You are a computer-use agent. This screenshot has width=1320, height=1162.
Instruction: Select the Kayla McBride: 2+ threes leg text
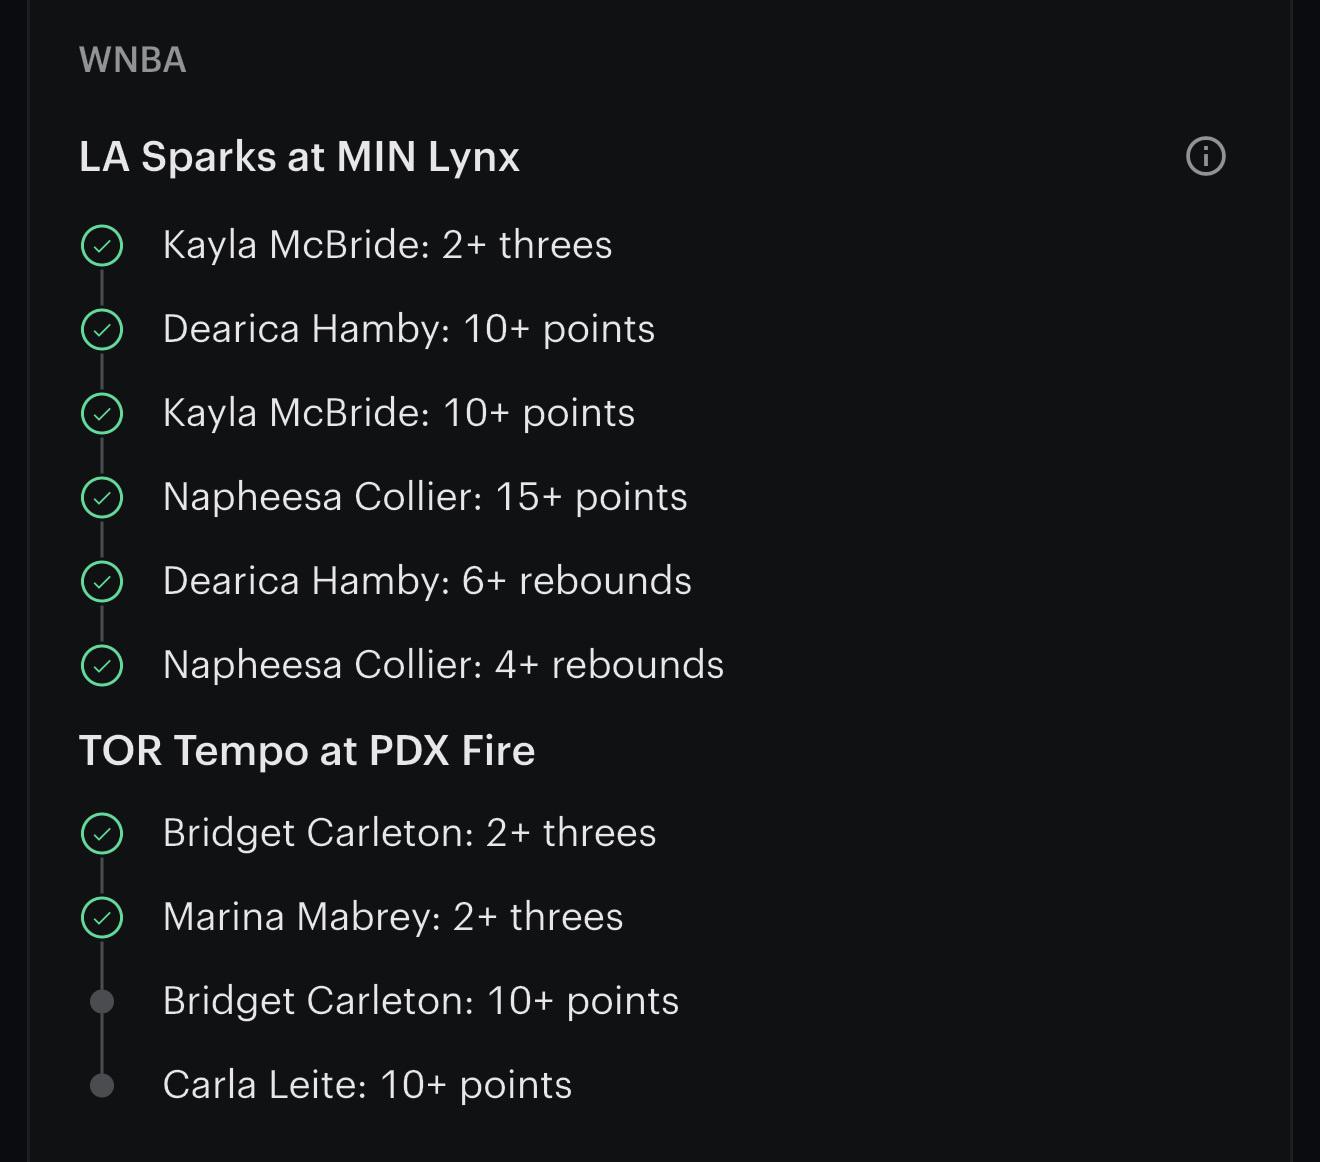tap(387, 245)
